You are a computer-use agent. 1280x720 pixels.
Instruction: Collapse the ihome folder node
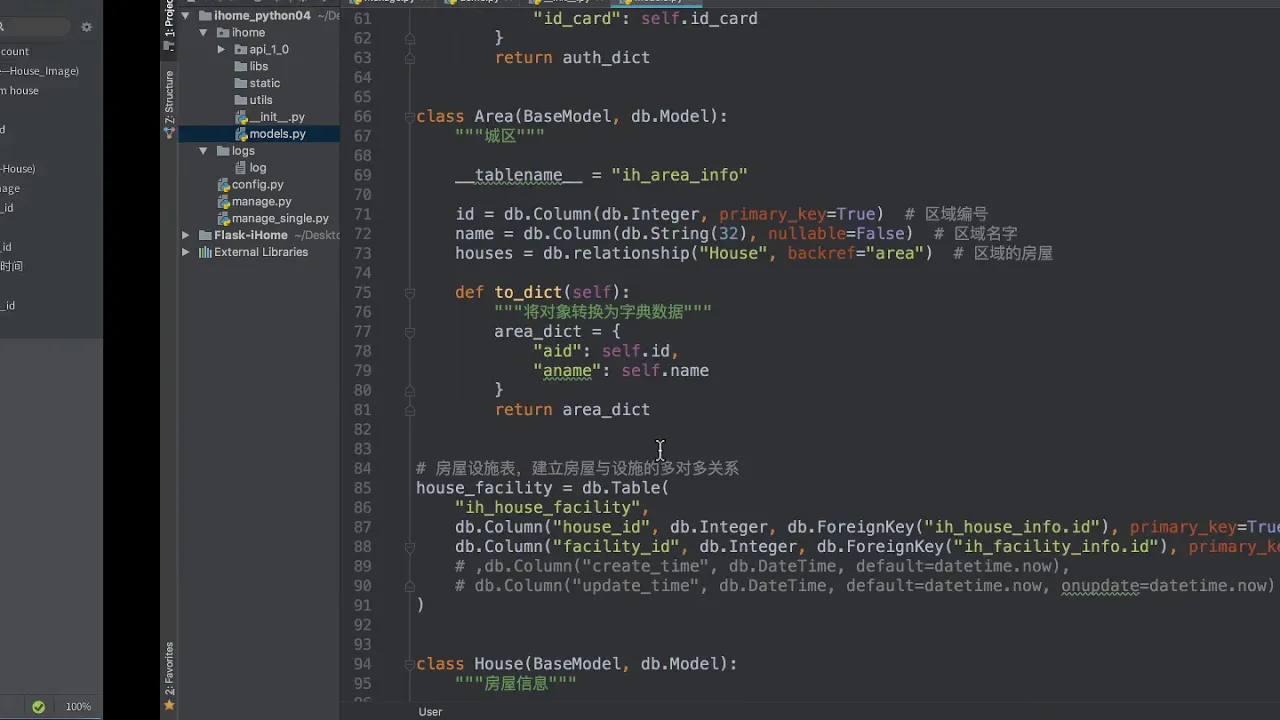tap(203, 33)
